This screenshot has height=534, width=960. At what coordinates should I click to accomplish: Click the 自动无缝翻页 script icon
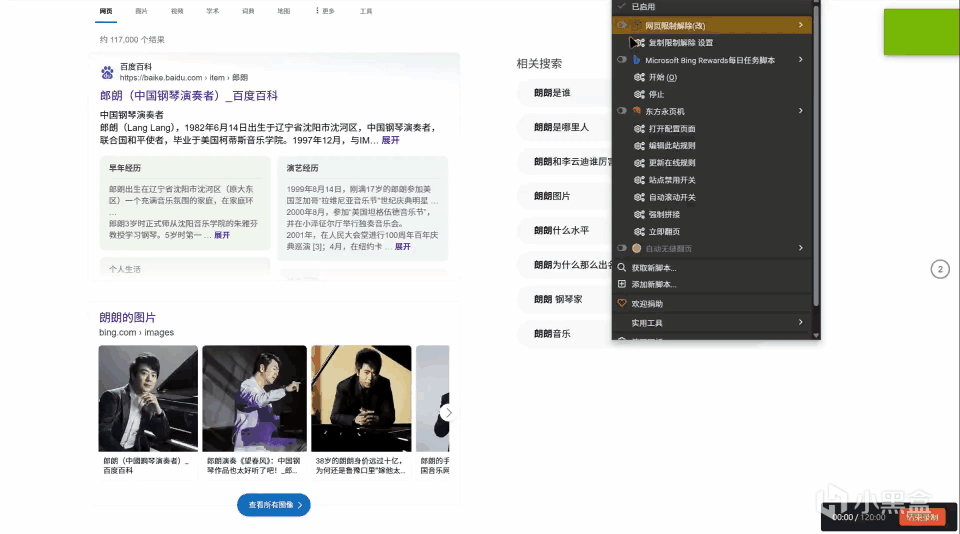click(637, 248)
